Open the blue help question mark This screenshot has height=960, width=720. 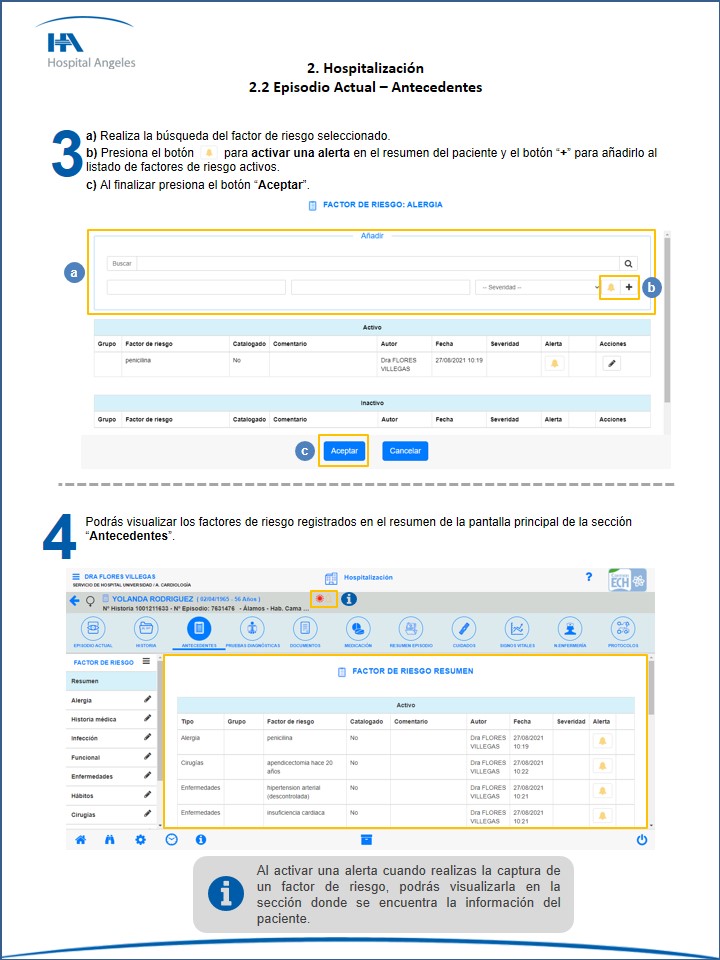(589, 577)
